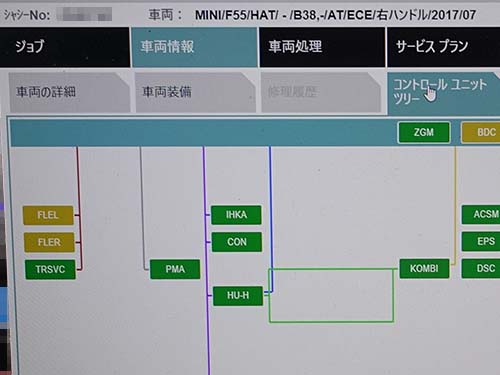
Task: Click the ACSM control unit box
Action: tap(481, 214)
